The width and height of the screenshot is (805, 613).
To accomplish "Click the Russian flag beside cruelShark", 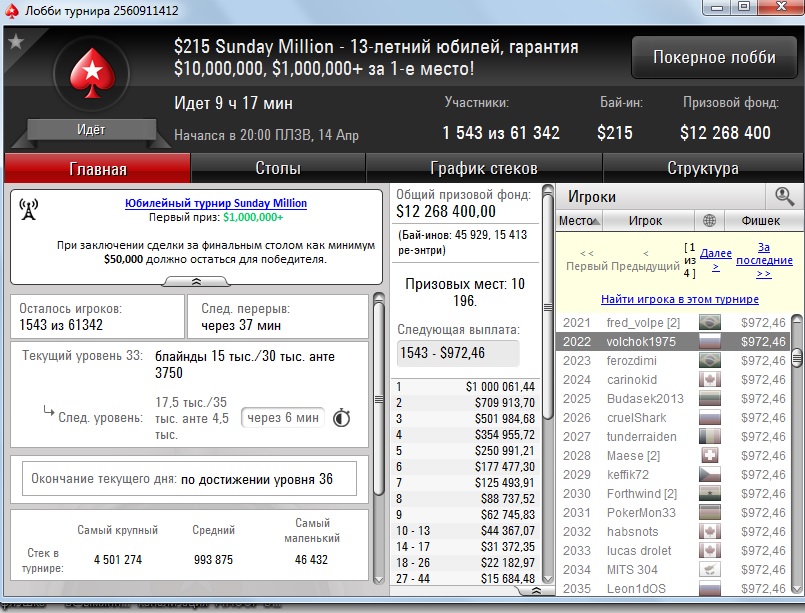I will (710, 417).
